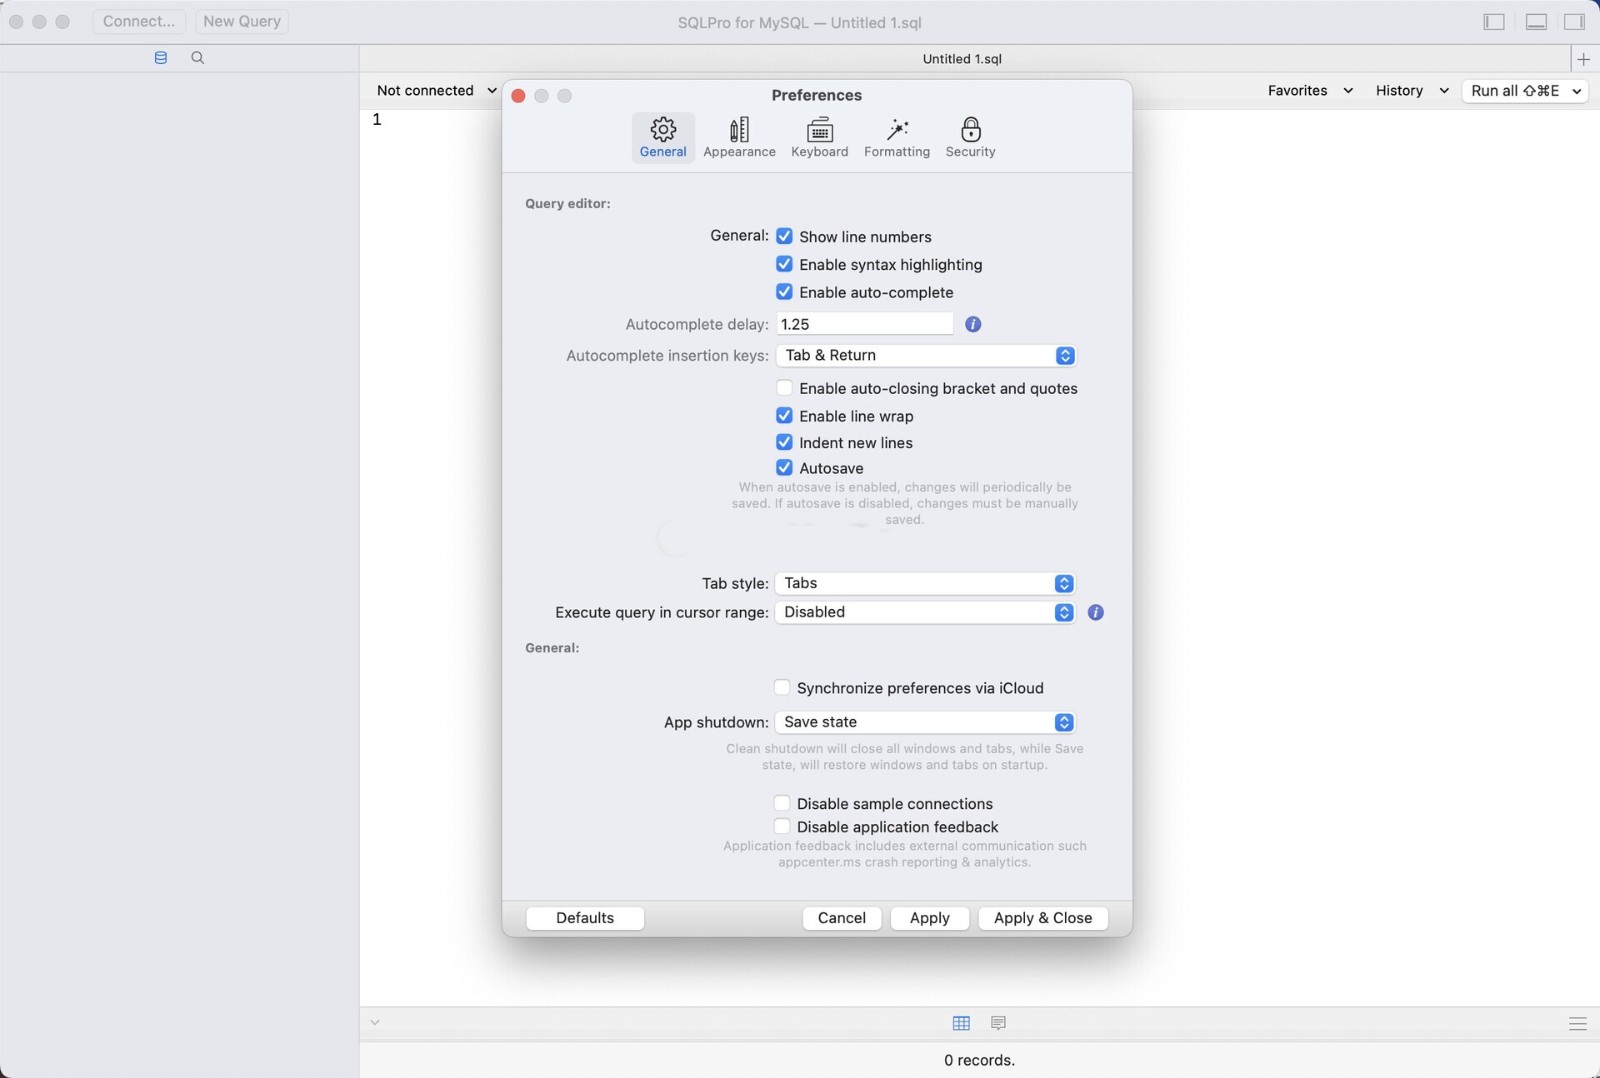
Task: Add a new tab with plus icon
Action: click(x=1583, y=59)
